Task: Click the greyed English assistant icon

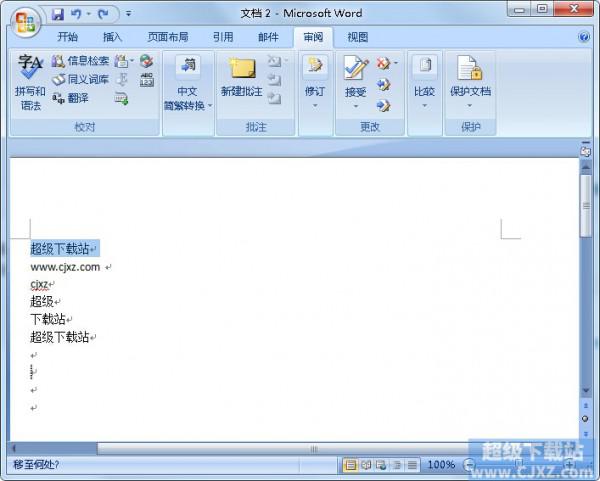Action: pyautogui.click(x=122, y=80)
